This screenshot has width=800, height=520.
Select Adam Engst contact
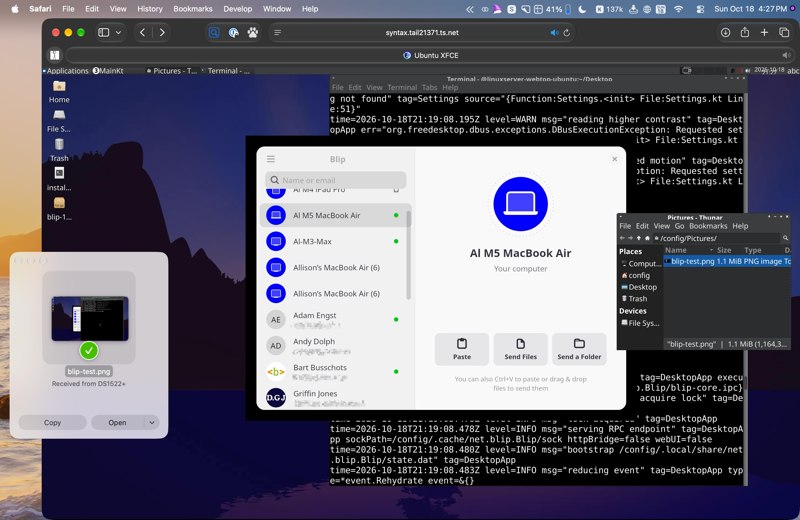335,319
